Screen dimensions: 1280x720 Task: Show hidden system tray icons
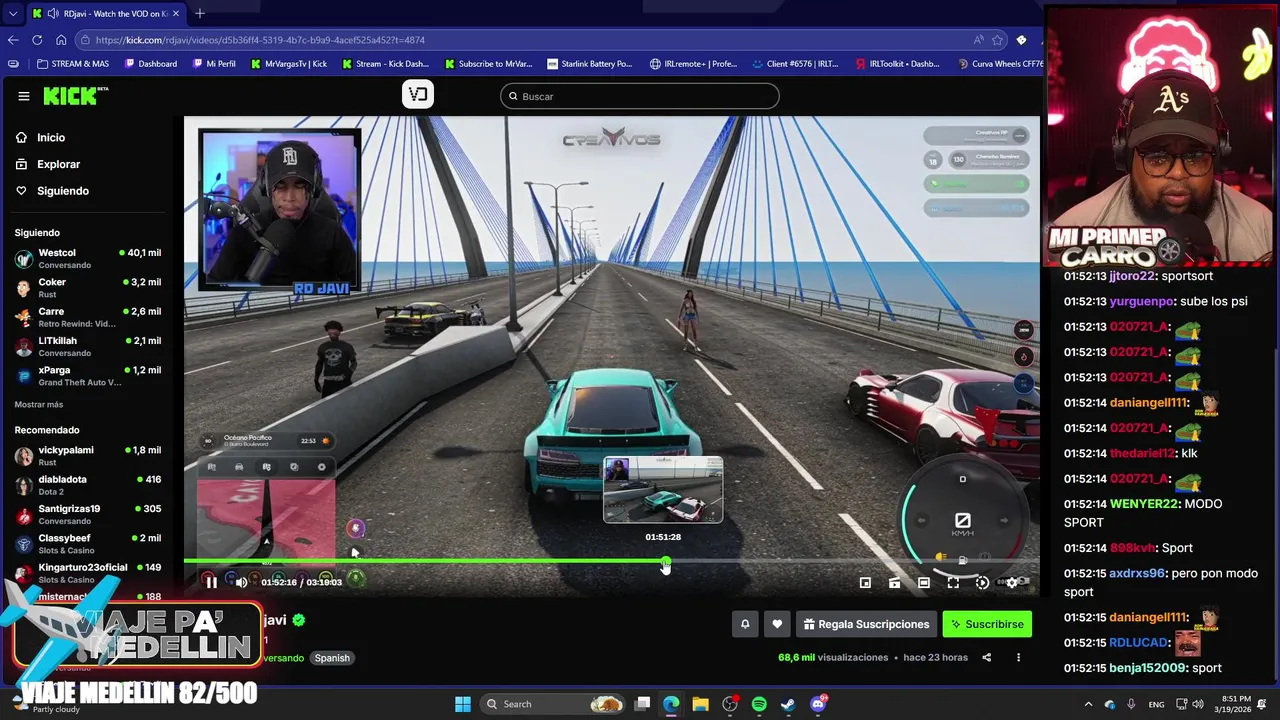click(1088, 704)
